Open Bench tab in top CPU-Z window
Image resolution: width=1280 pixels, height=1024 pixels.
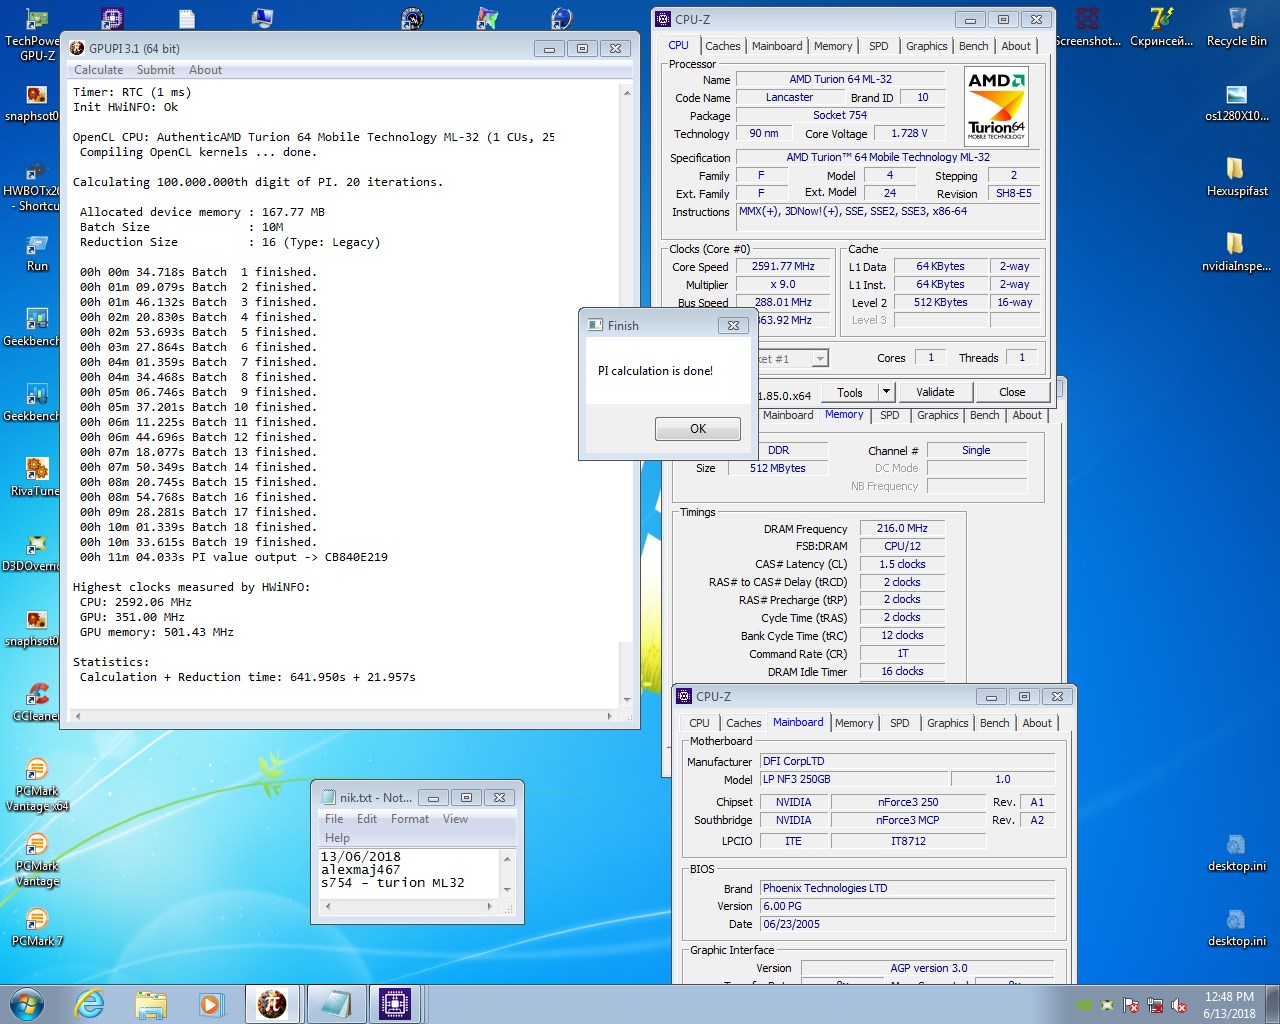pos(973,46)
